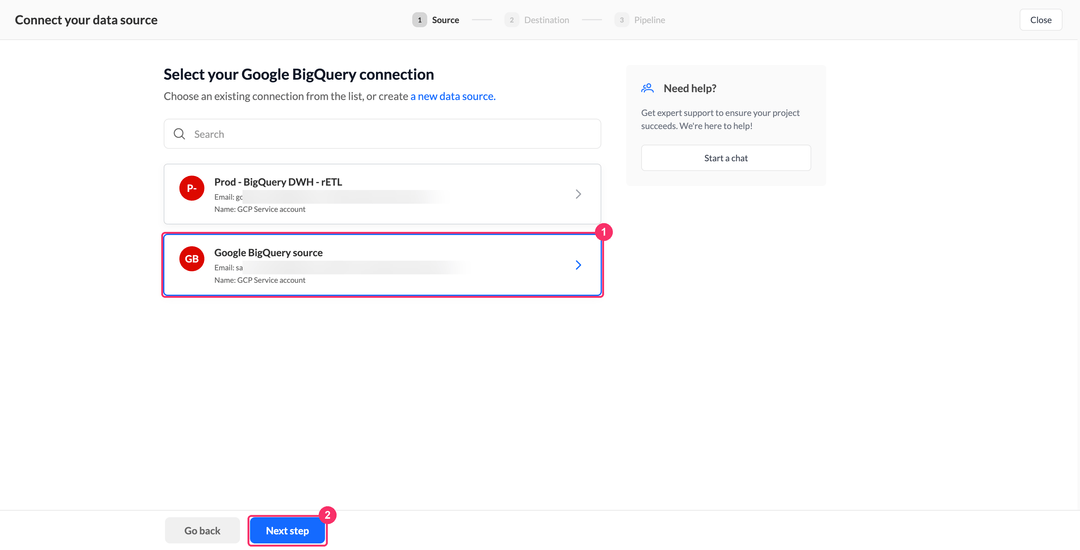Click the red P- avatar icon
The width and height of the screenshot is (1080, 550).
(x=191, y=189)
